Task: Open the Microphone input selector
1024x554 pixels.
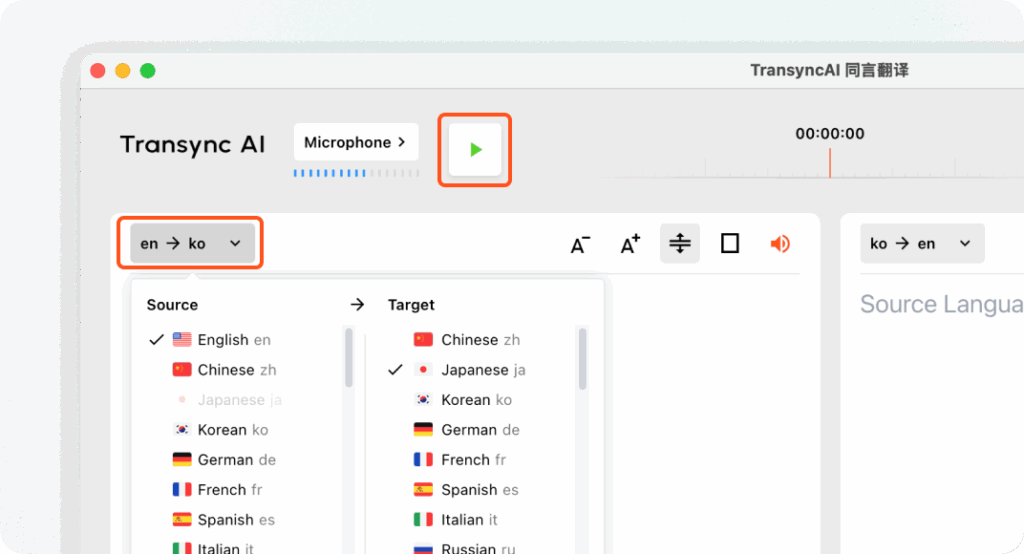Action: coord(356,142)
